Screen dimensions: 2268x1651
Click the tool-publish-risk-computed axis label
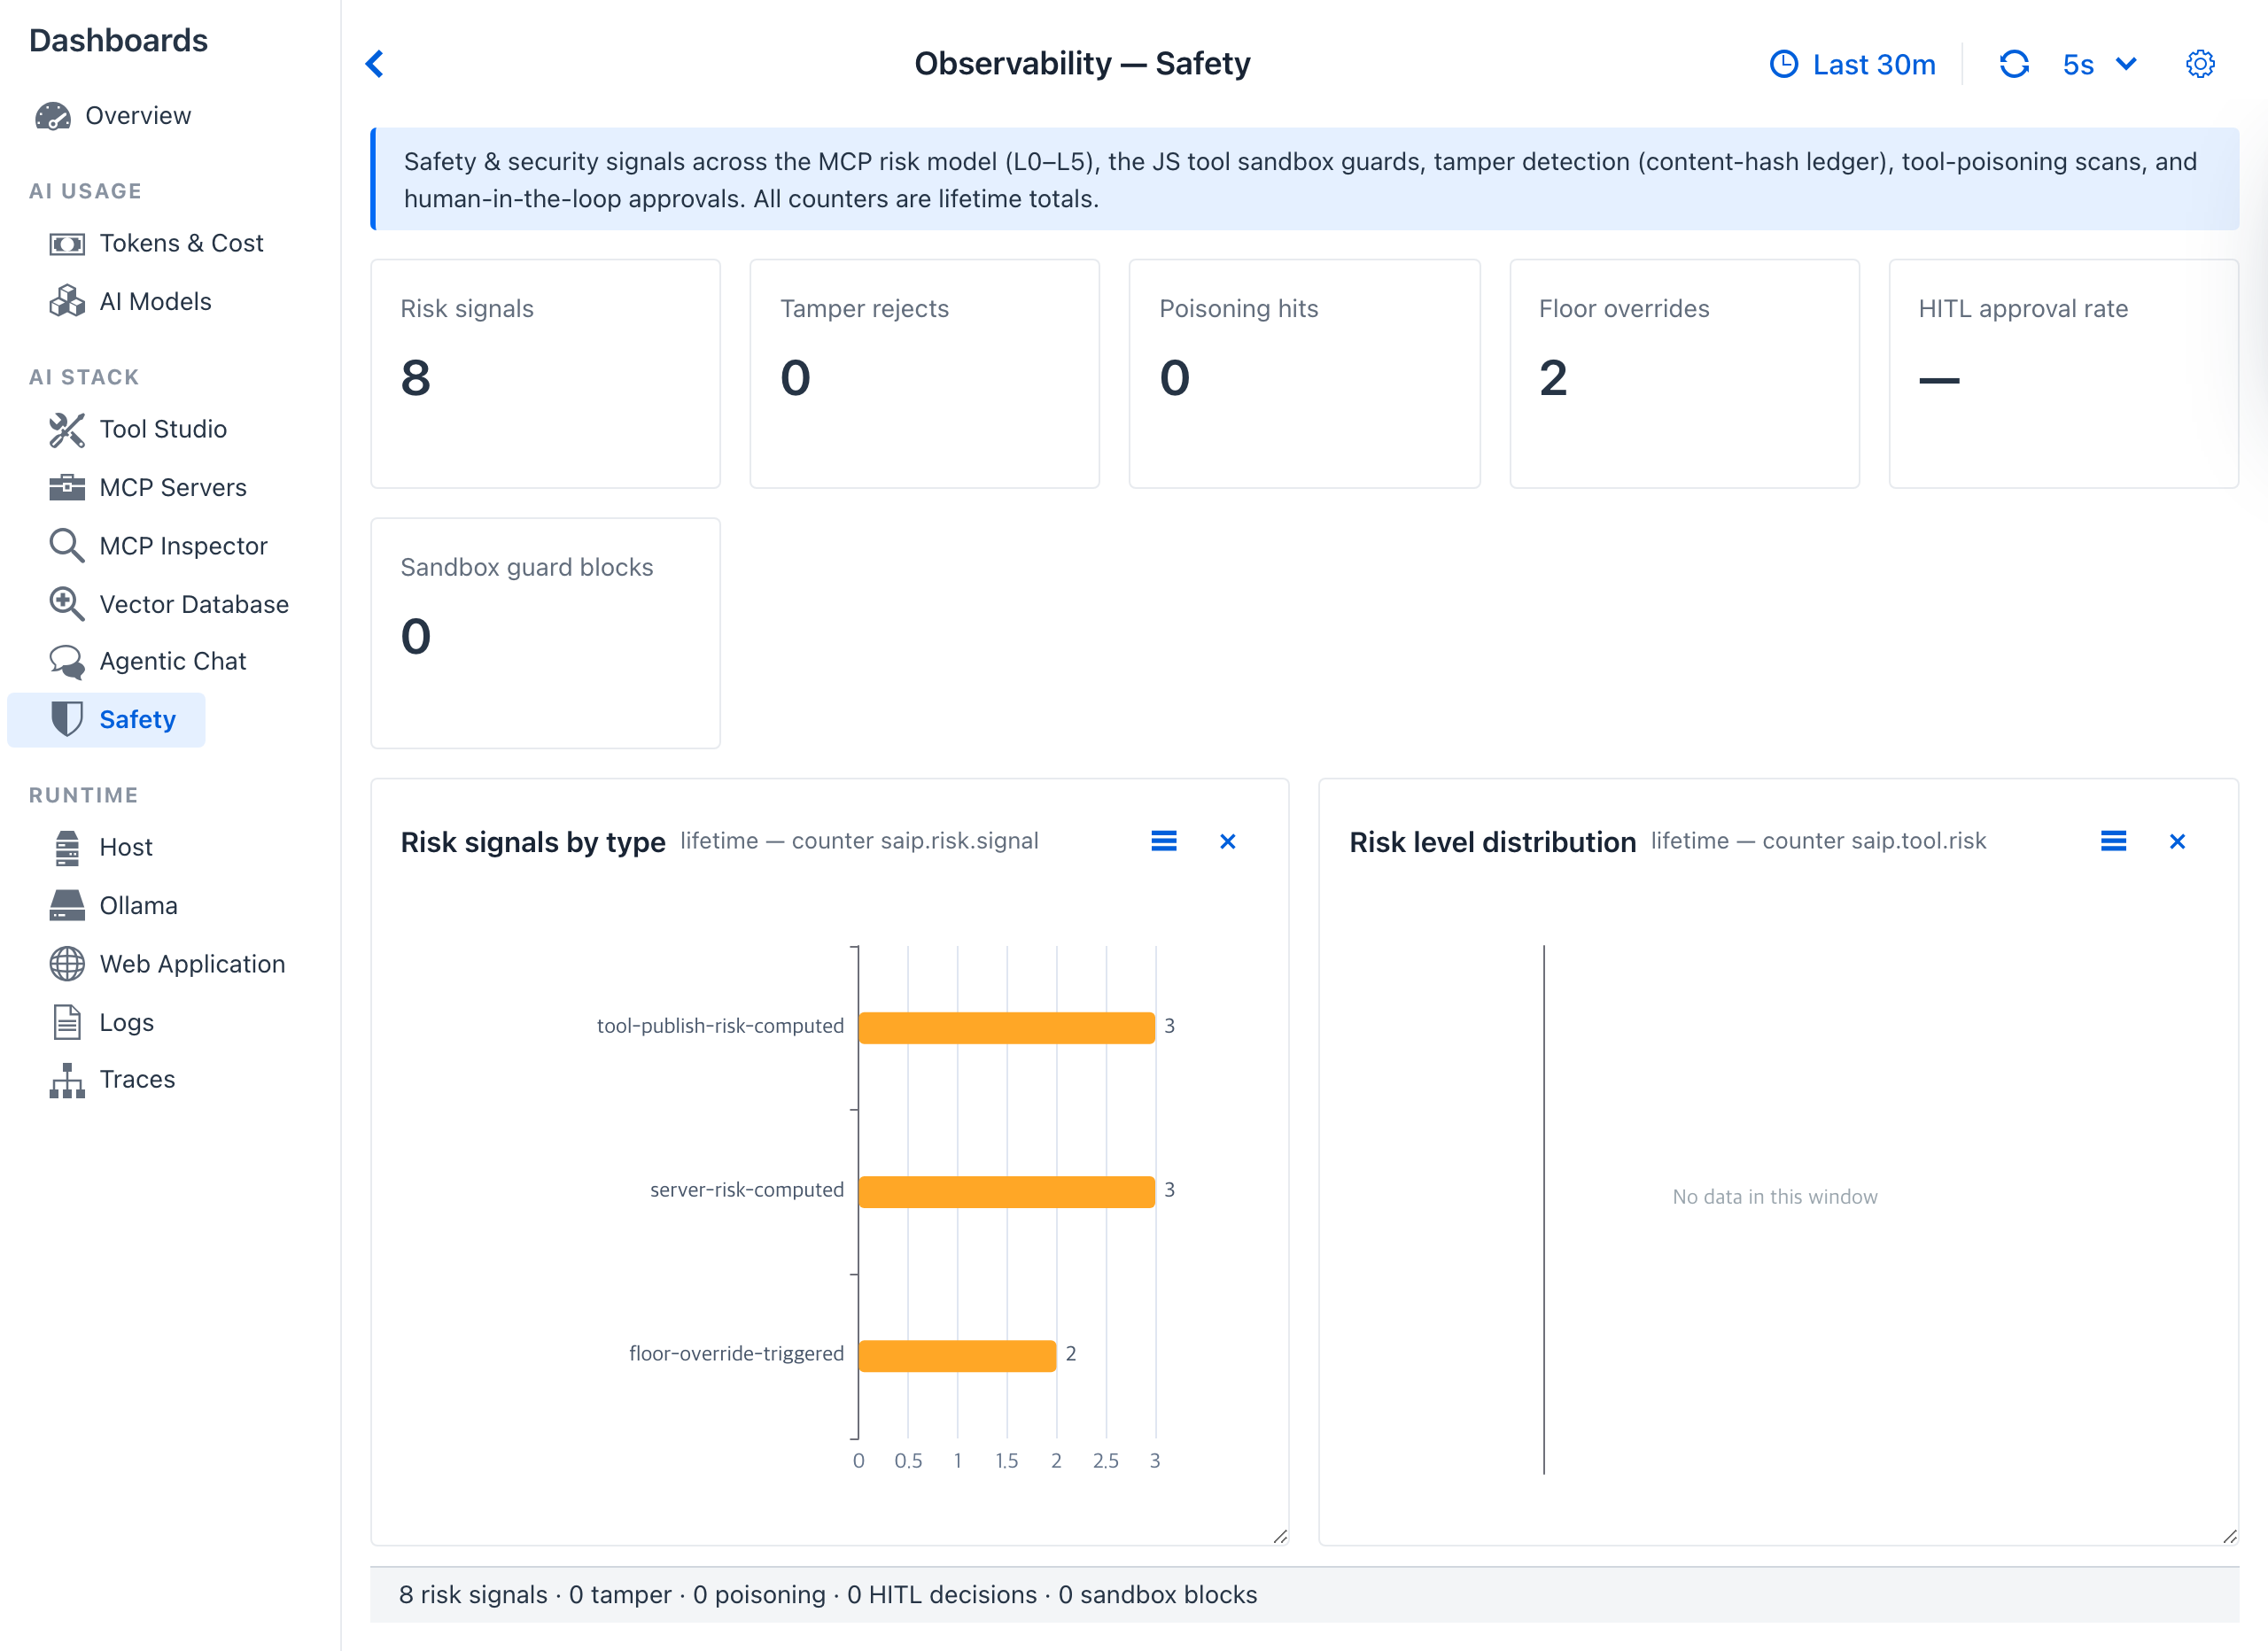pos(720,1026)
